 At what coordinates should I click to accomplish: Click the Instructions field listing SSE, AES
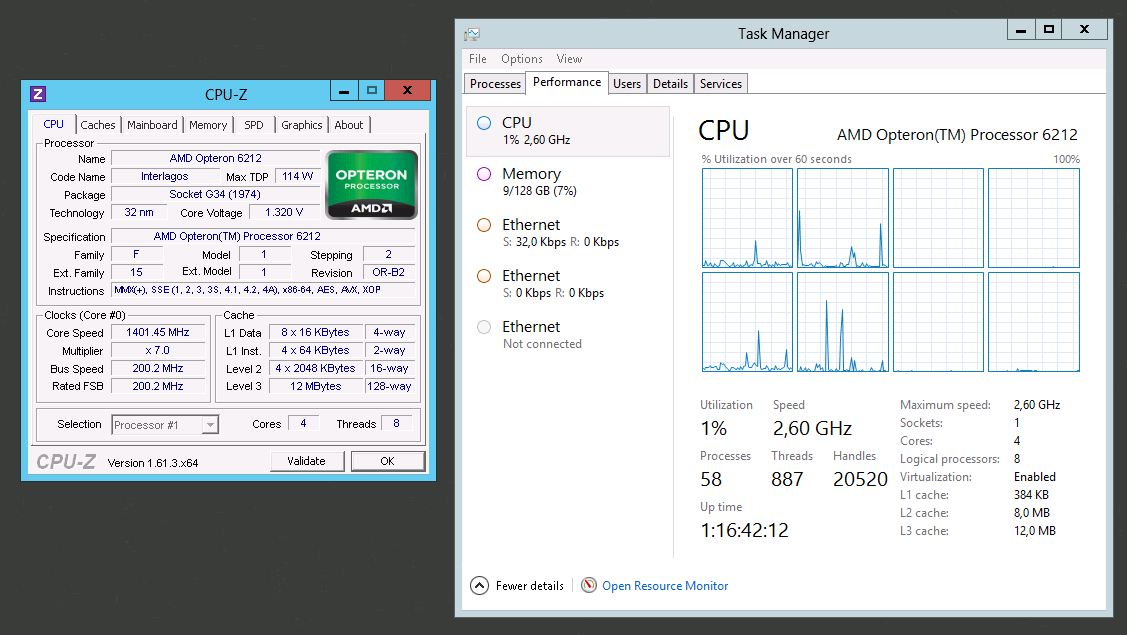pyautogui.click(x=263, y=290)
